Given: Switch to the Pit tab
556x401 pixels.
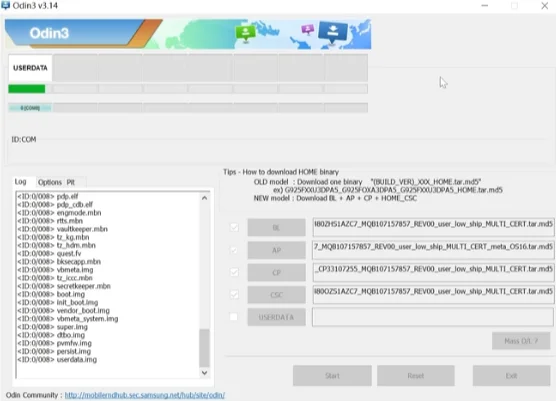Looking at the screenshot, I should pos(71,182).
